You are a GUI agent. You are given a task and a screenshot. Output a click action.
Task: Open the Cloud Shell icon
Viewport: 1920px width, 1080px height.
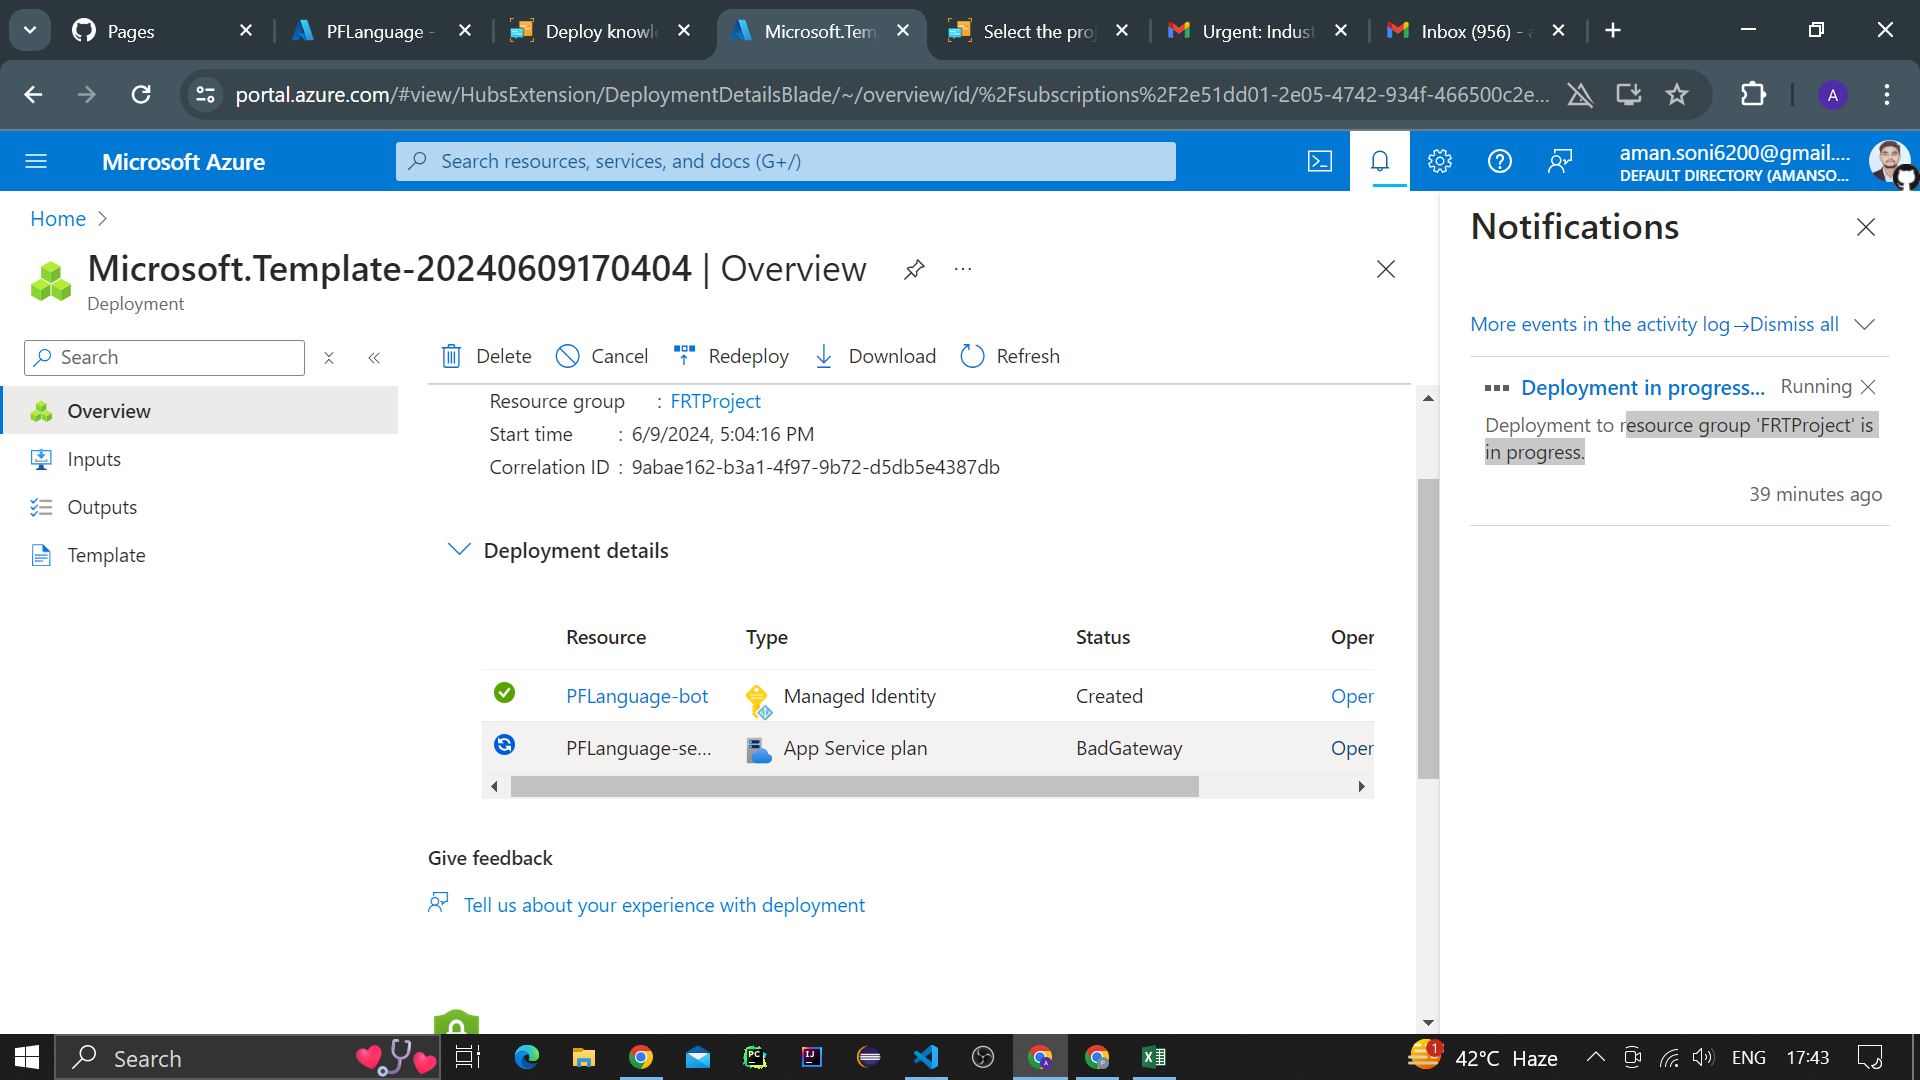[x=1320, y=161]
